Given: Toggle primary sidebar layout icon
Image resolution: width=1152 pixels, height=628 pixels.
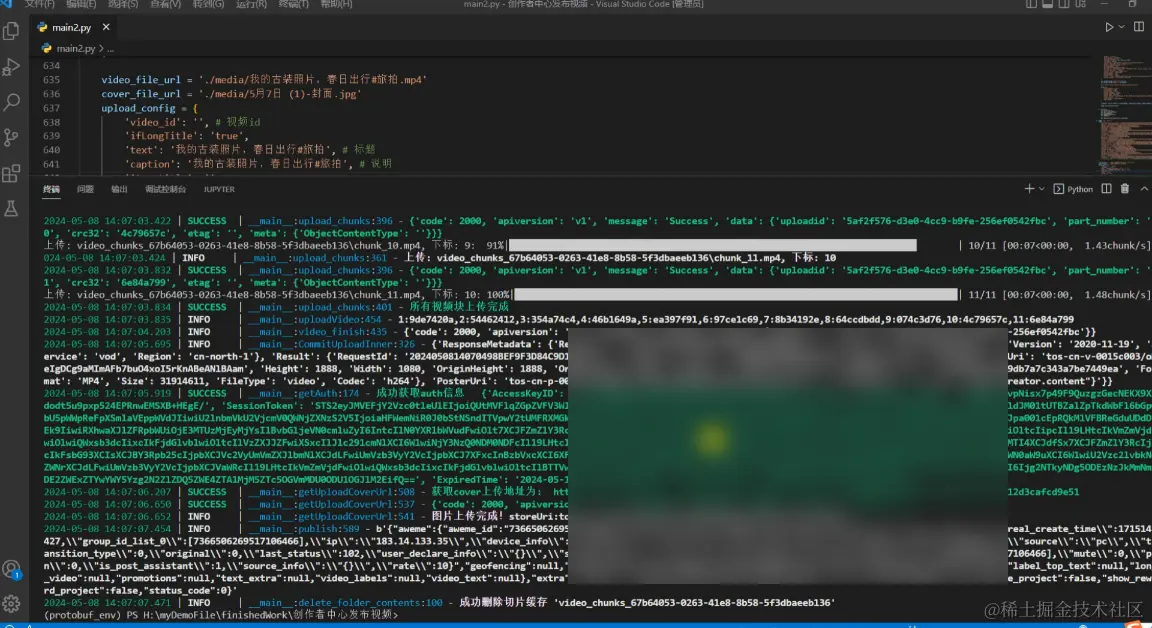Looking at the screenshot, I should click(1032, 4).
